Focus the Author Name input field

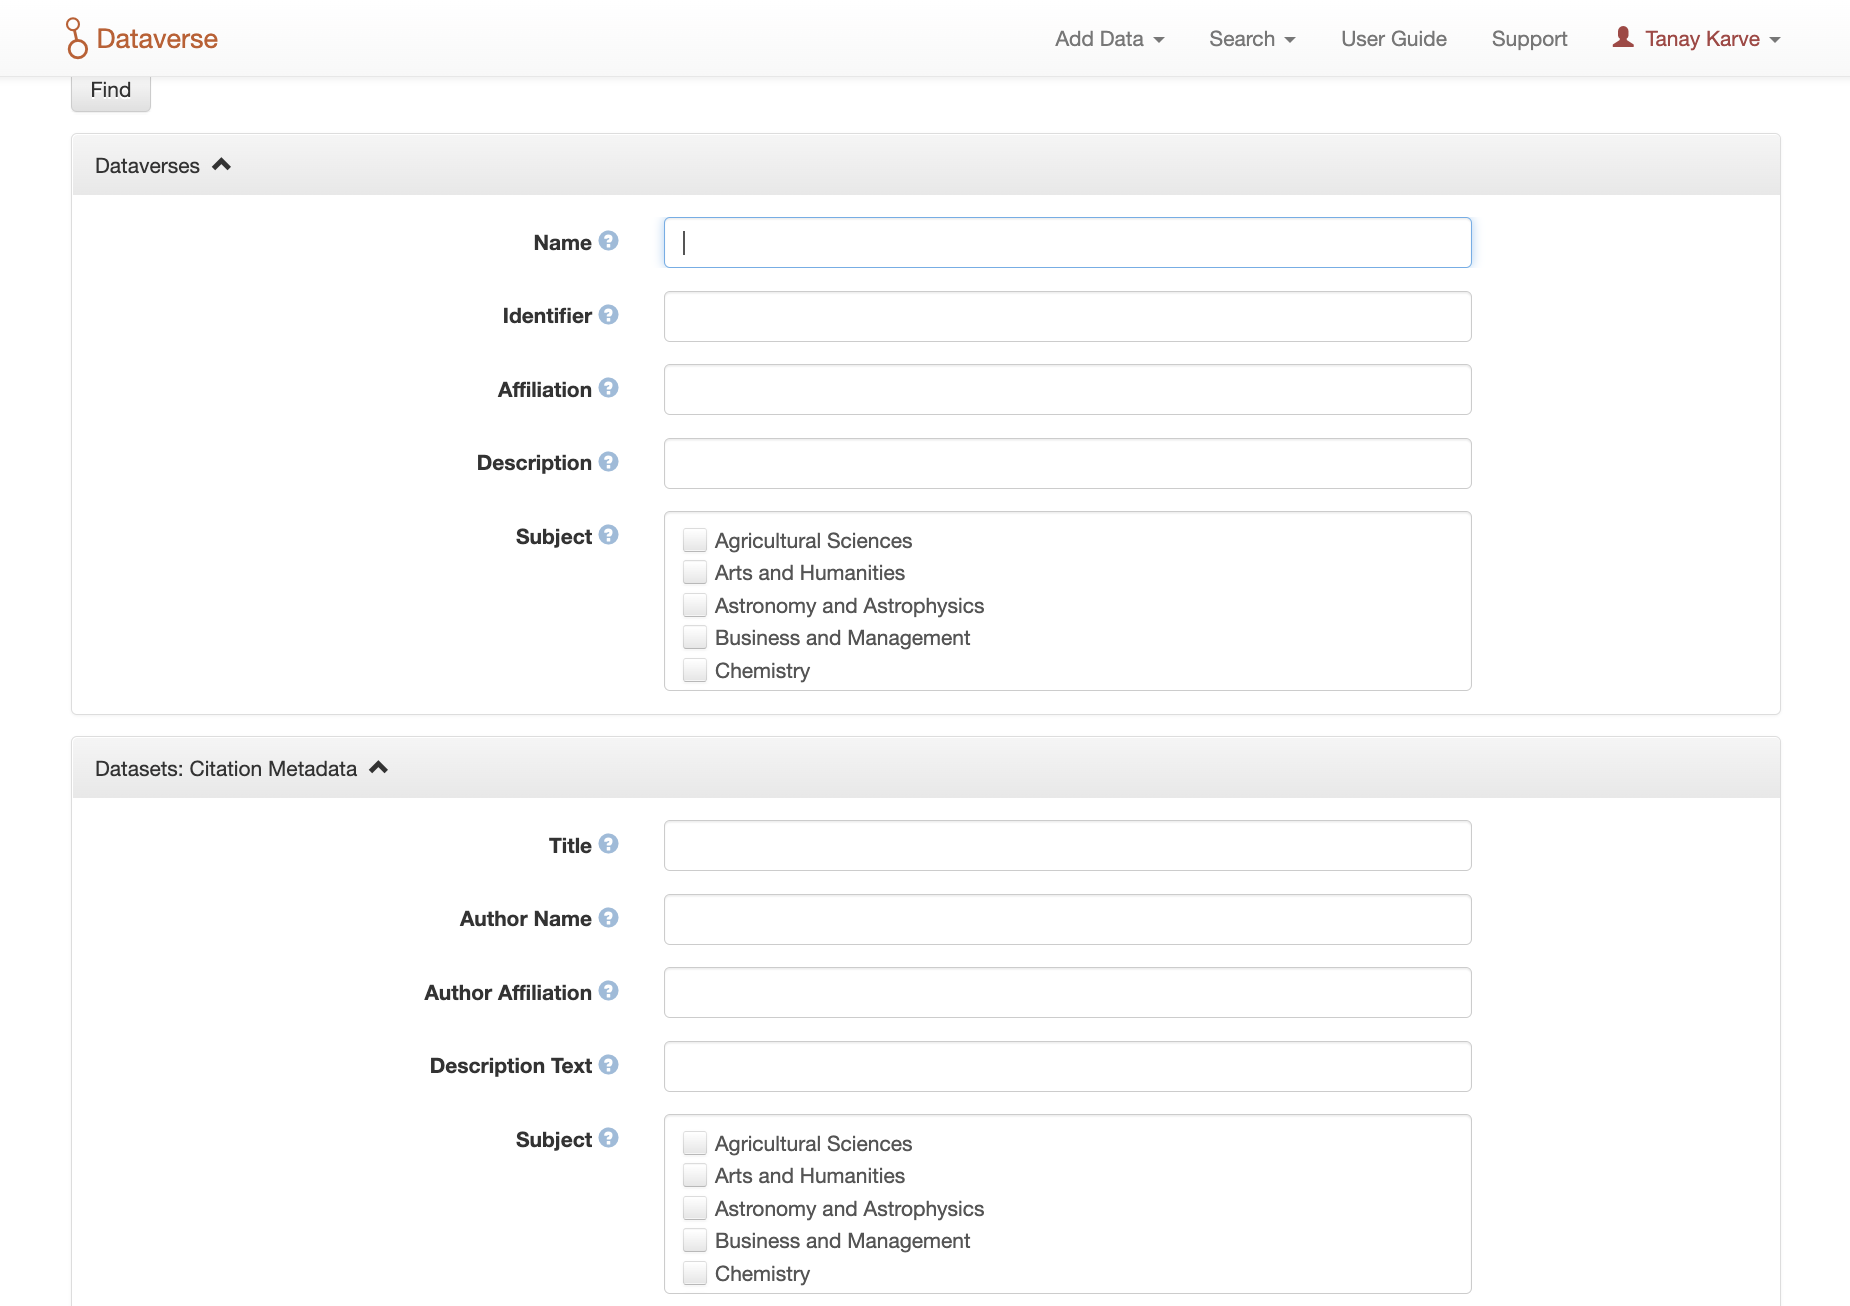[x=1067, y=919]
